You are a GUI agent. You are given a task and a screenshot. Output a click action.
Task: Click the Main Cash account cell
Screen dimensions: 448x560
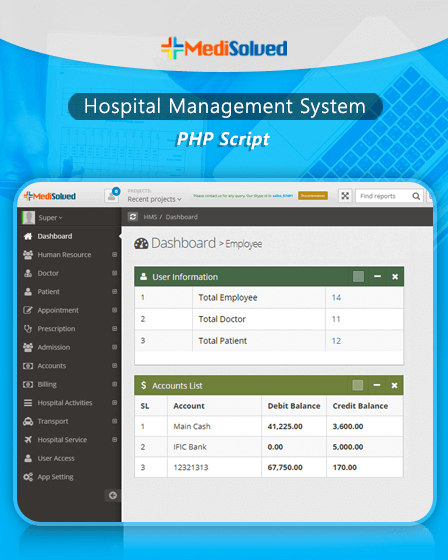(x=214, y=426)
